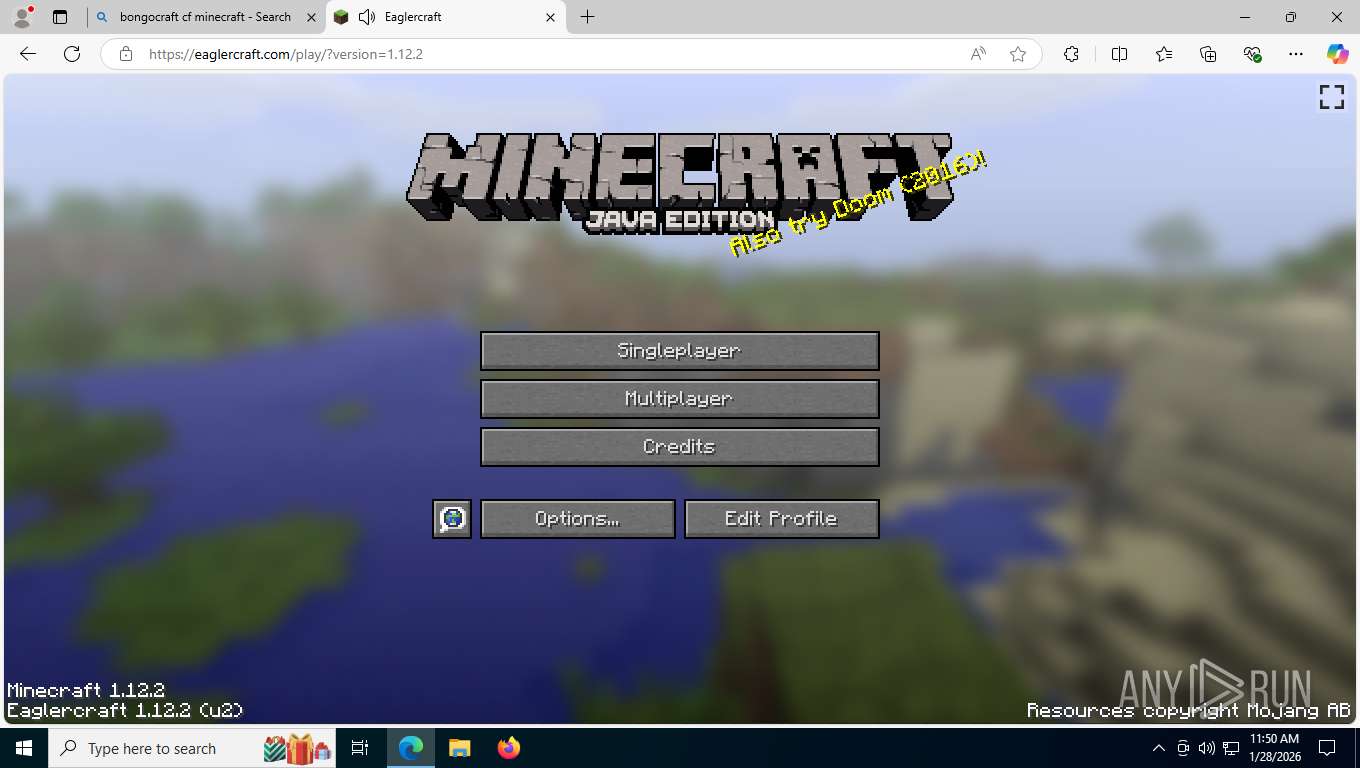Toggle Split screen view
The width and height of the screenshot is (1360, 768).
1119,54
